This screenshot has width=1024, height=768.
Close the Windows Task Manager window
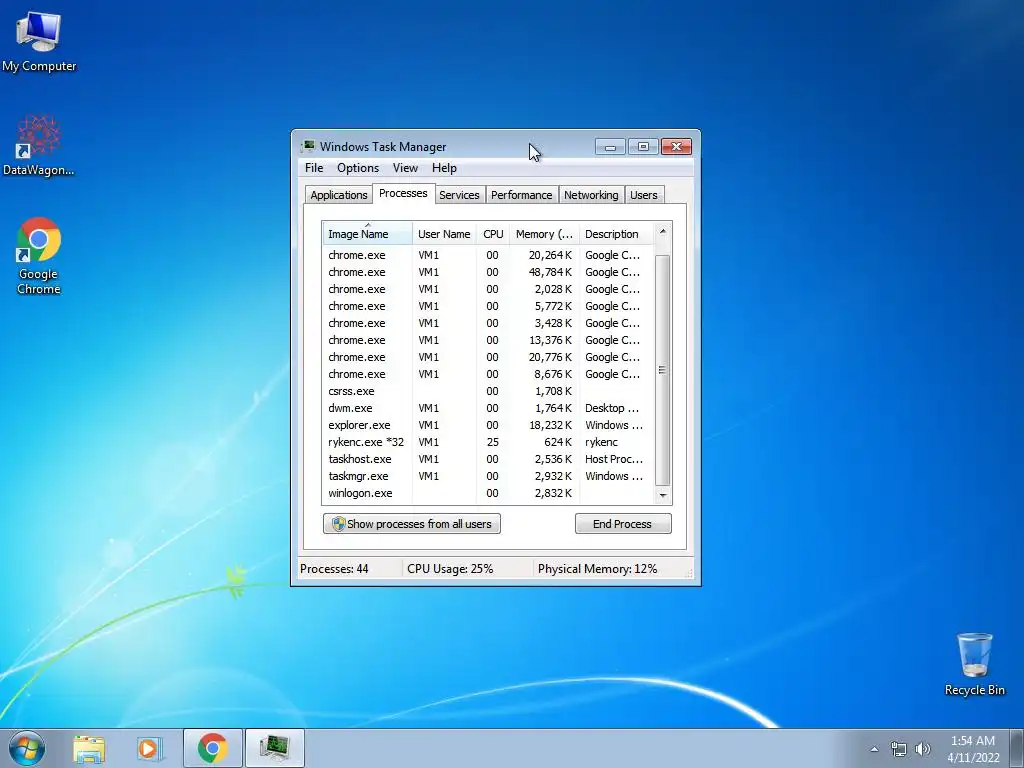click(677, 146)
